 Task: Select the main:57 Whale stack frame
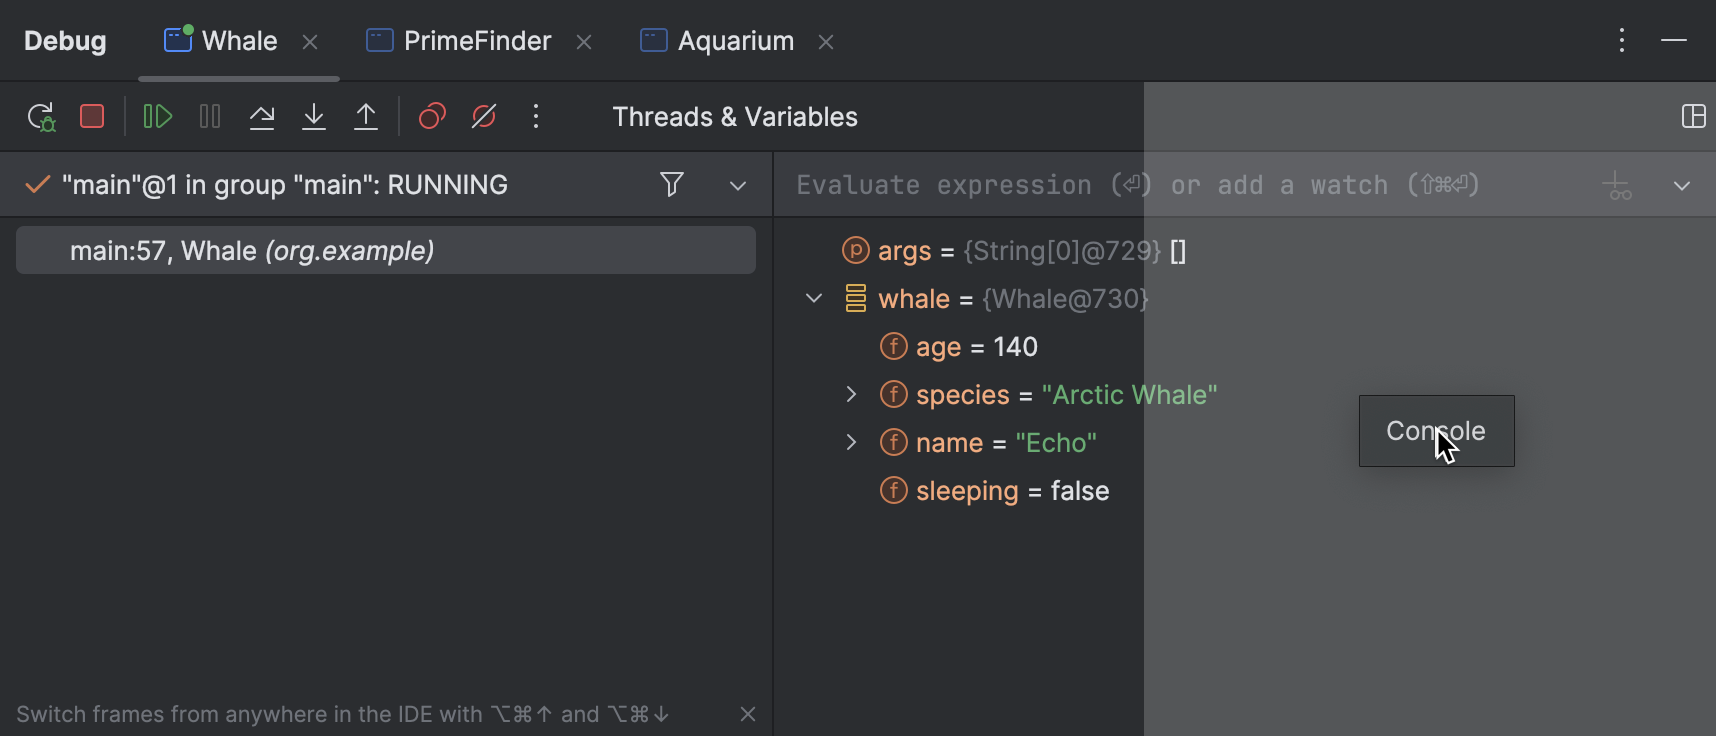386,251
